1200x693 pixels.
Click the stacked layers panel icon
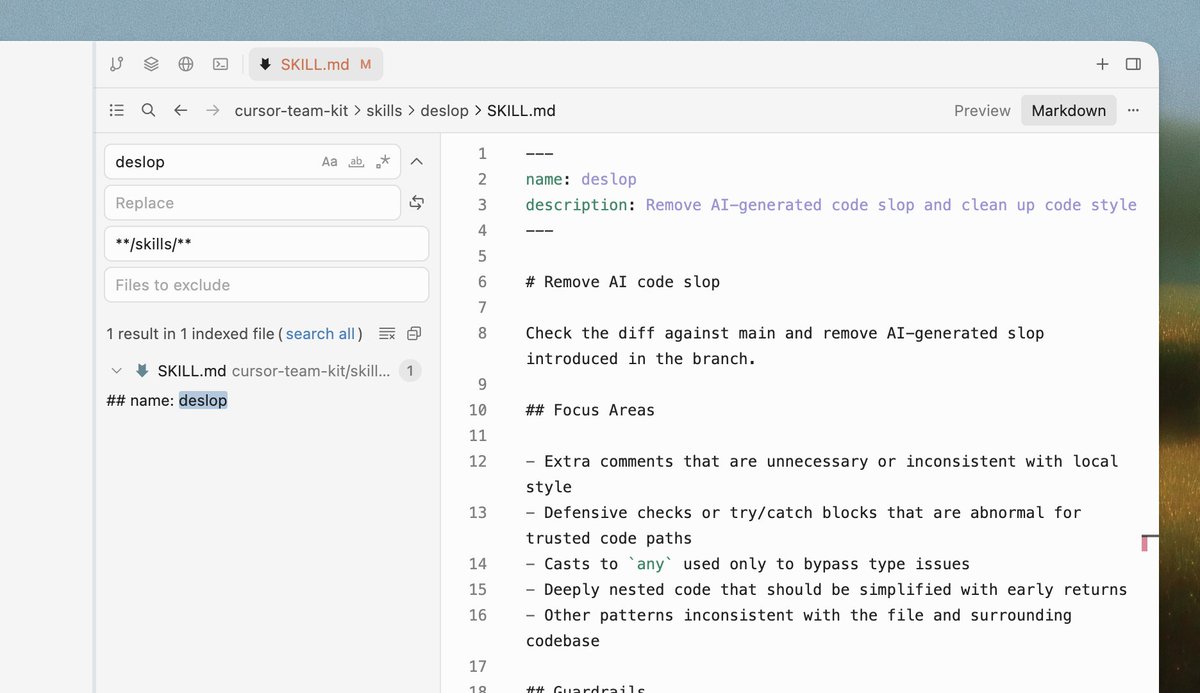pos(151,63)
